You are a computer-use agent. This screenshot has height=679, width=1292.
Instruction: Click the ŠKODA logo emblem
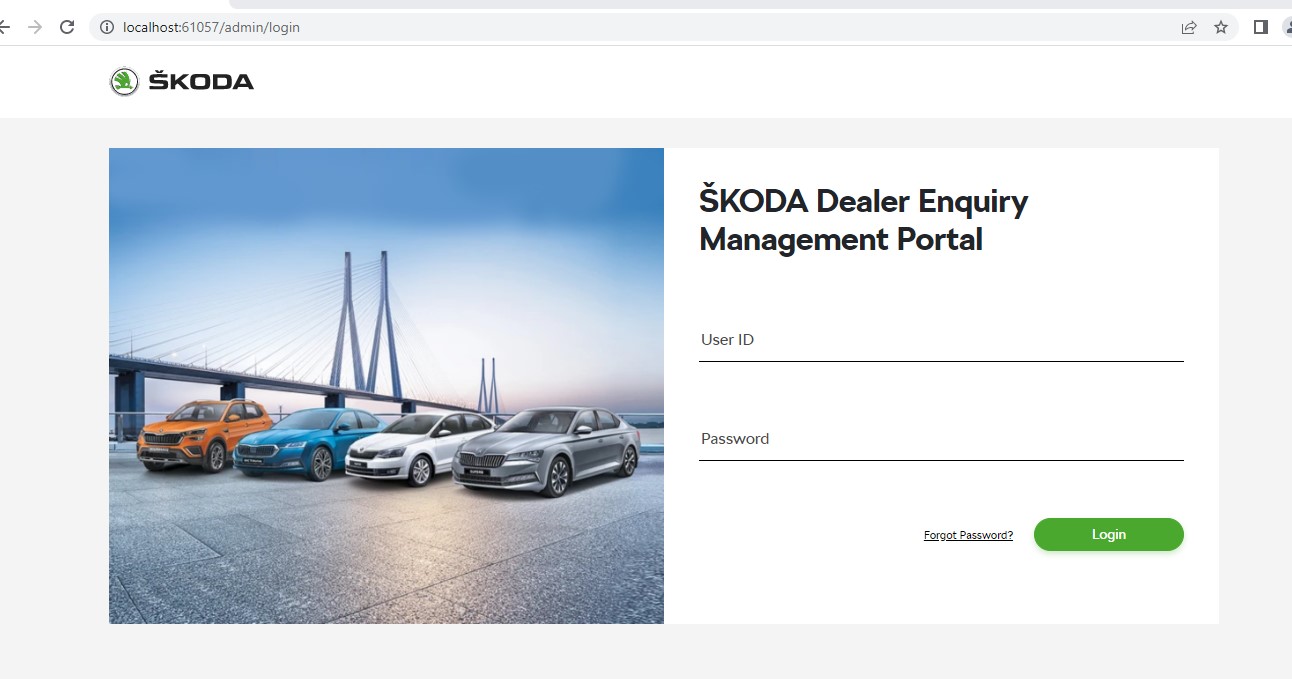coord(124,82)
